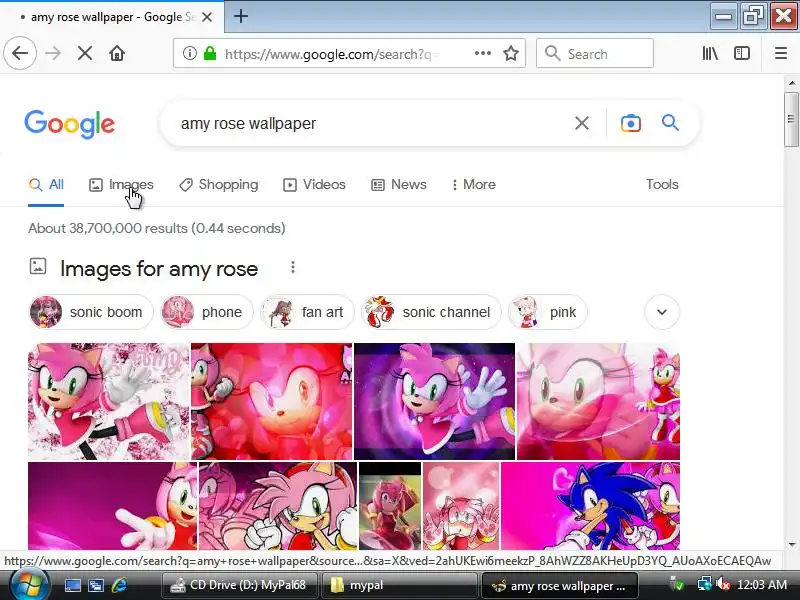Switch to mypal folder taskbar window
The height and width of the screenshot is (600, 800).
(399, 585)
